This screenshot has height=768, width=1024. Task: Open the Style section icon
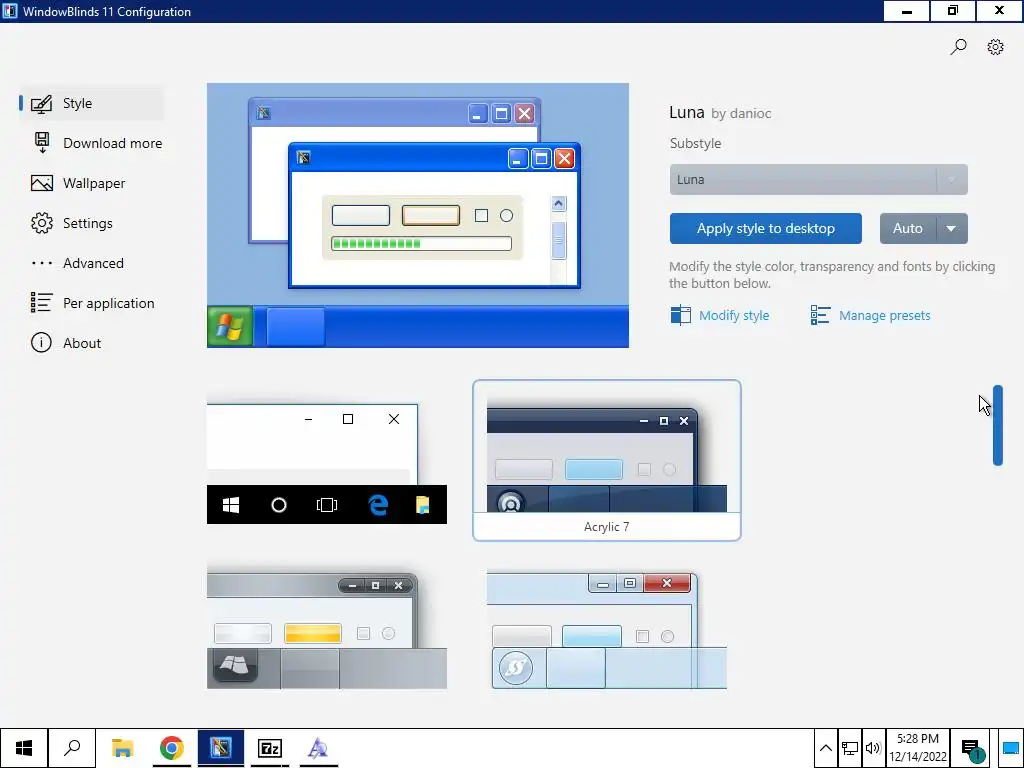(x=42, y=104)
